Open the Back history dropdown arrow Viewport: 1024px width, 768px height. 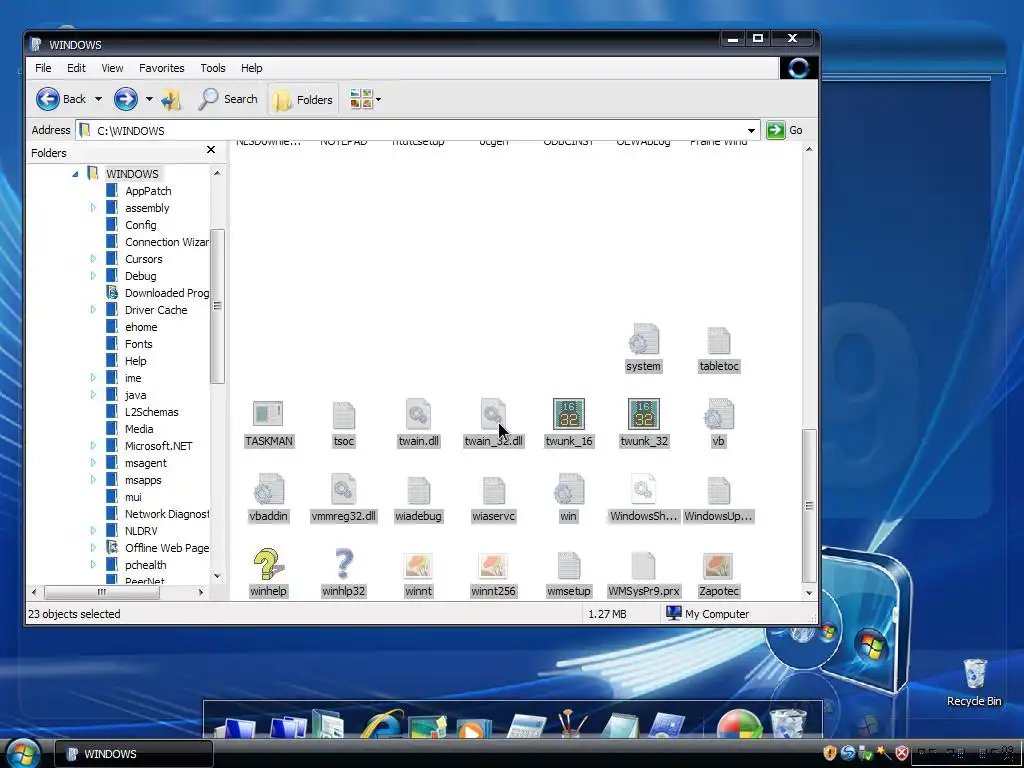pyautogui.click(x=98, y=99)
